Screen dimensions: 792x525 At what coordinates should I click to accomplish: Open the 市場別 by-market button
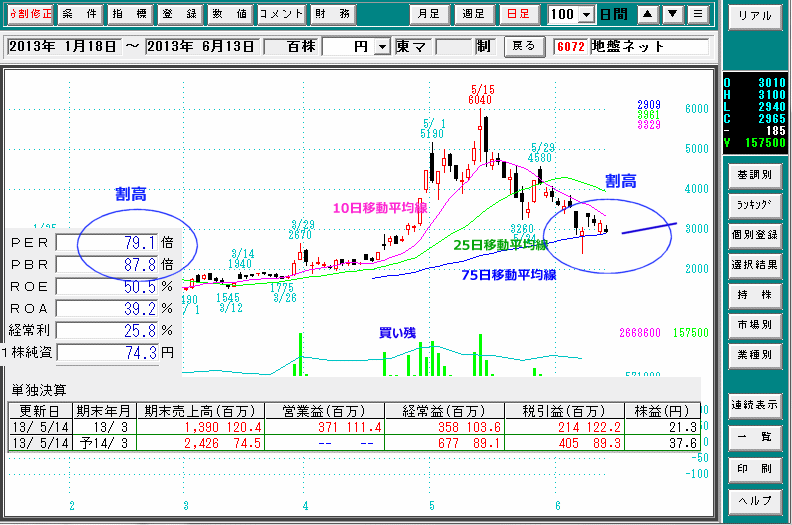pos(755,325)
